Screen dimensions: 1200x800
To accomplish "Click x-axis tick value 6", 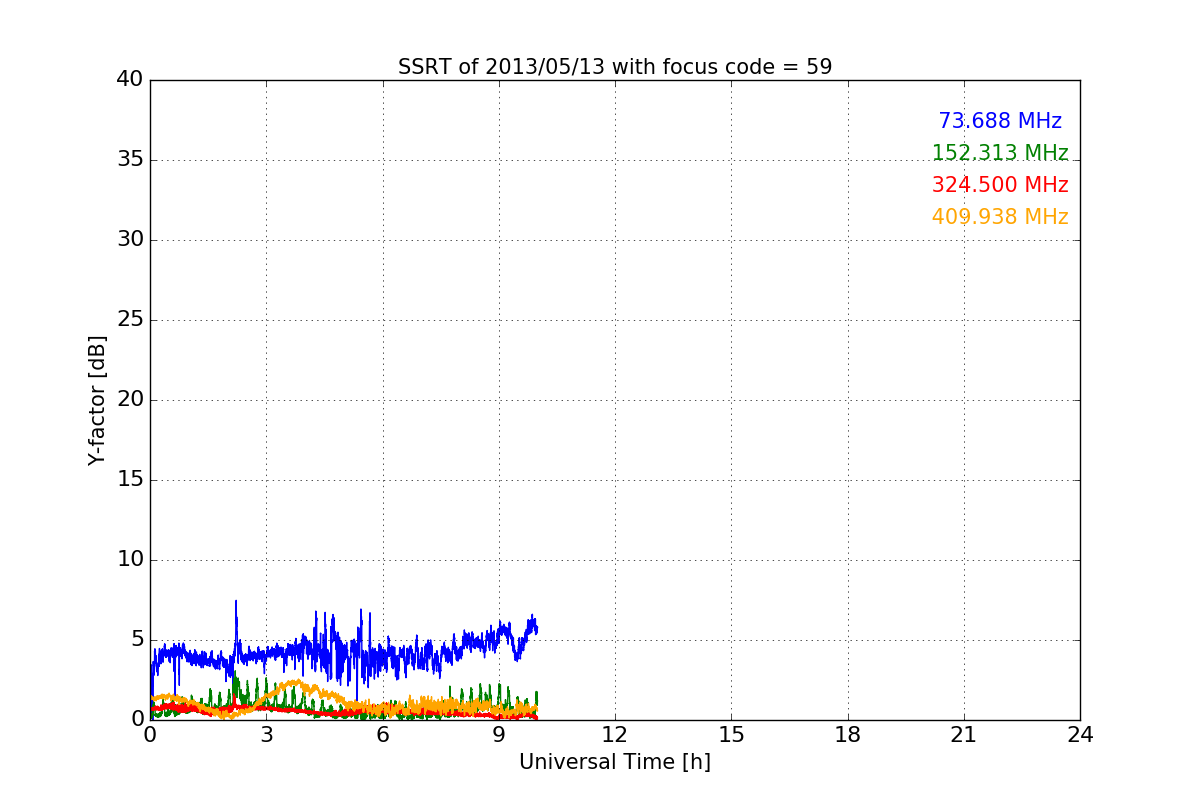I will click(383, 735).
